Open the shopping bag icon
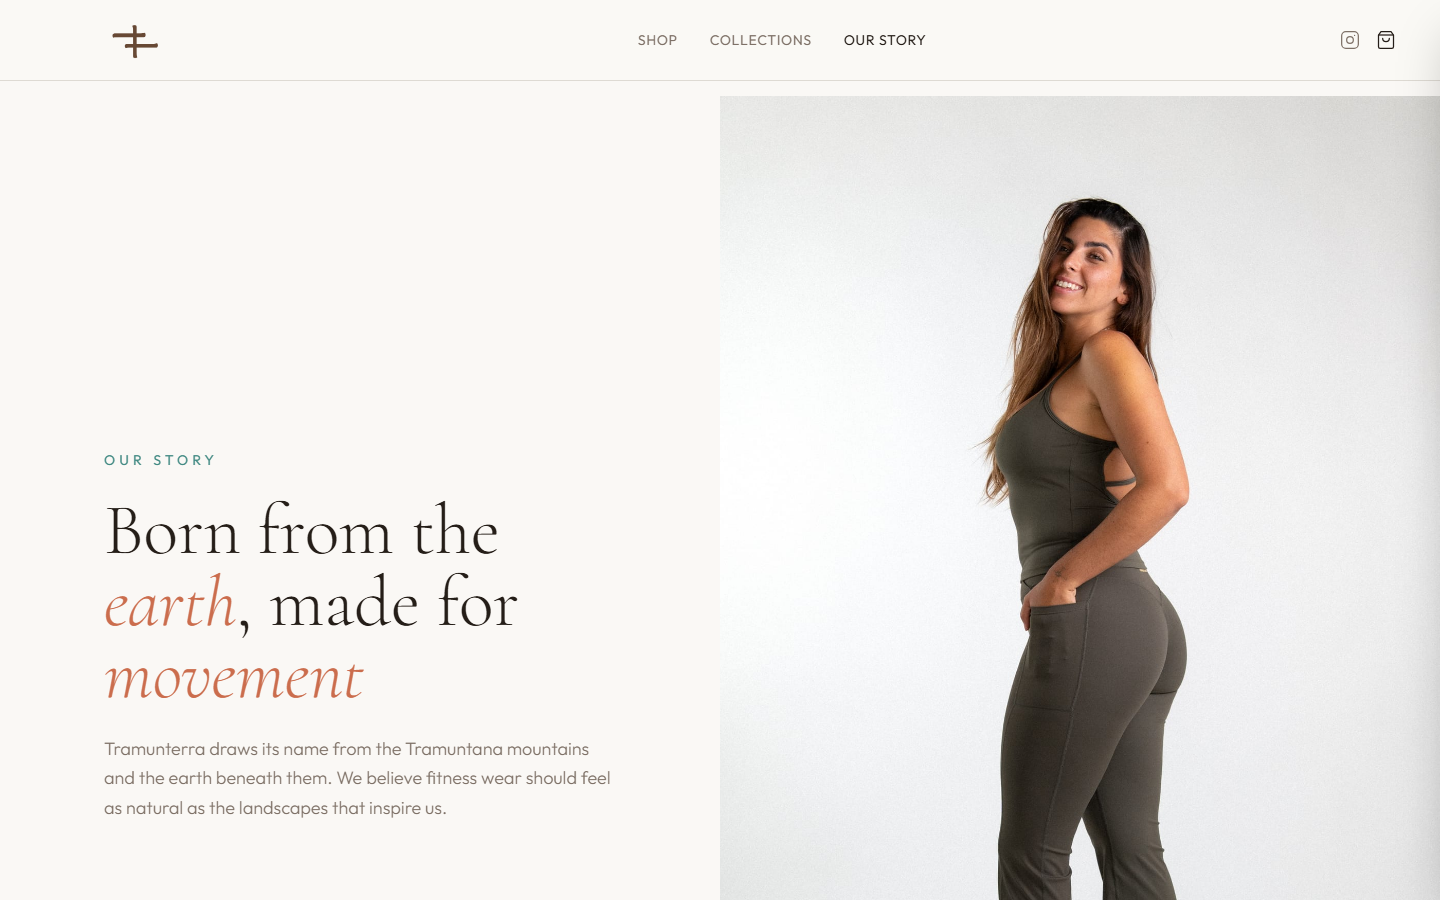This screenshot has height=900, width=1440. 1386,40
